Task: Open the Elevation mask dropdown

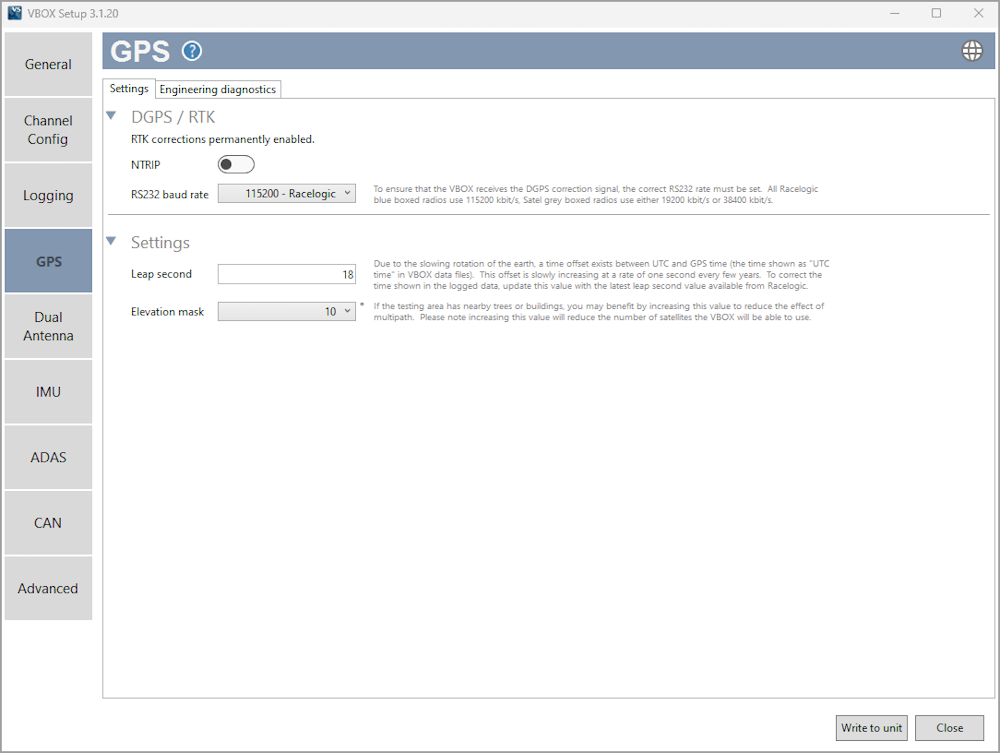Action: tap(287, 311)
